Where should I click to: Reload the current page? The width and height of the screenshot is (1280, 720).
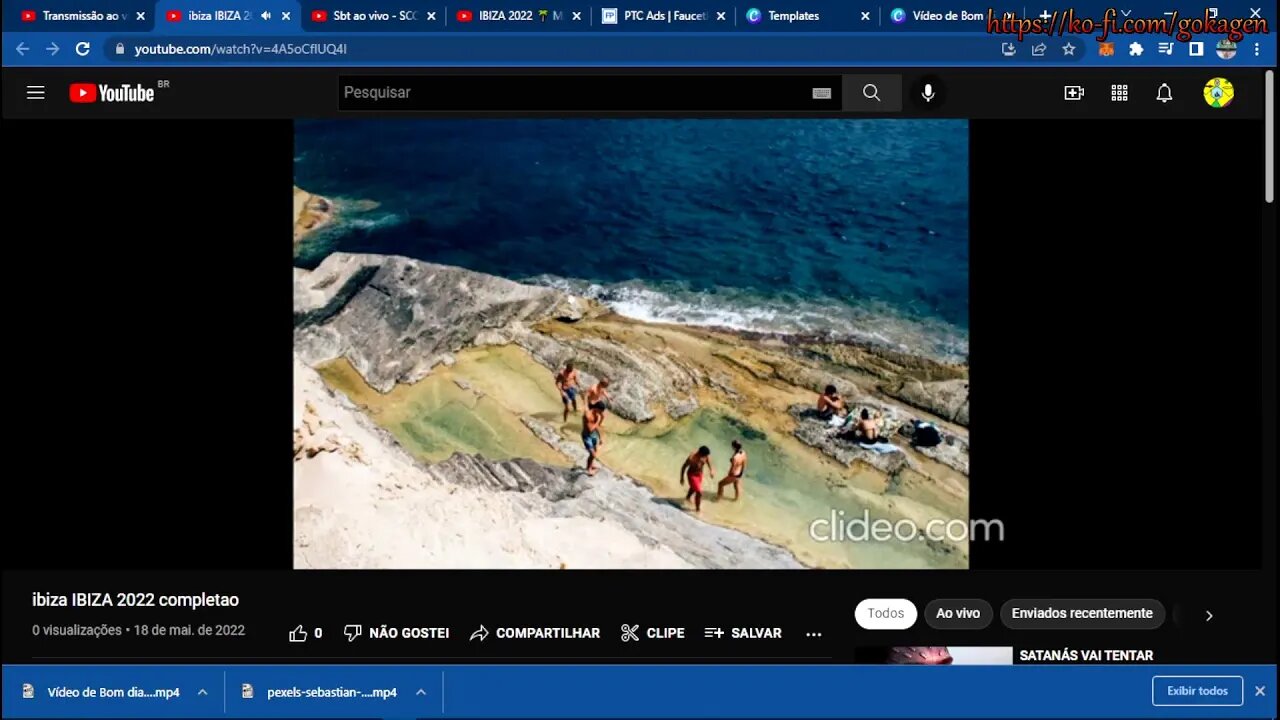point(83,49)
